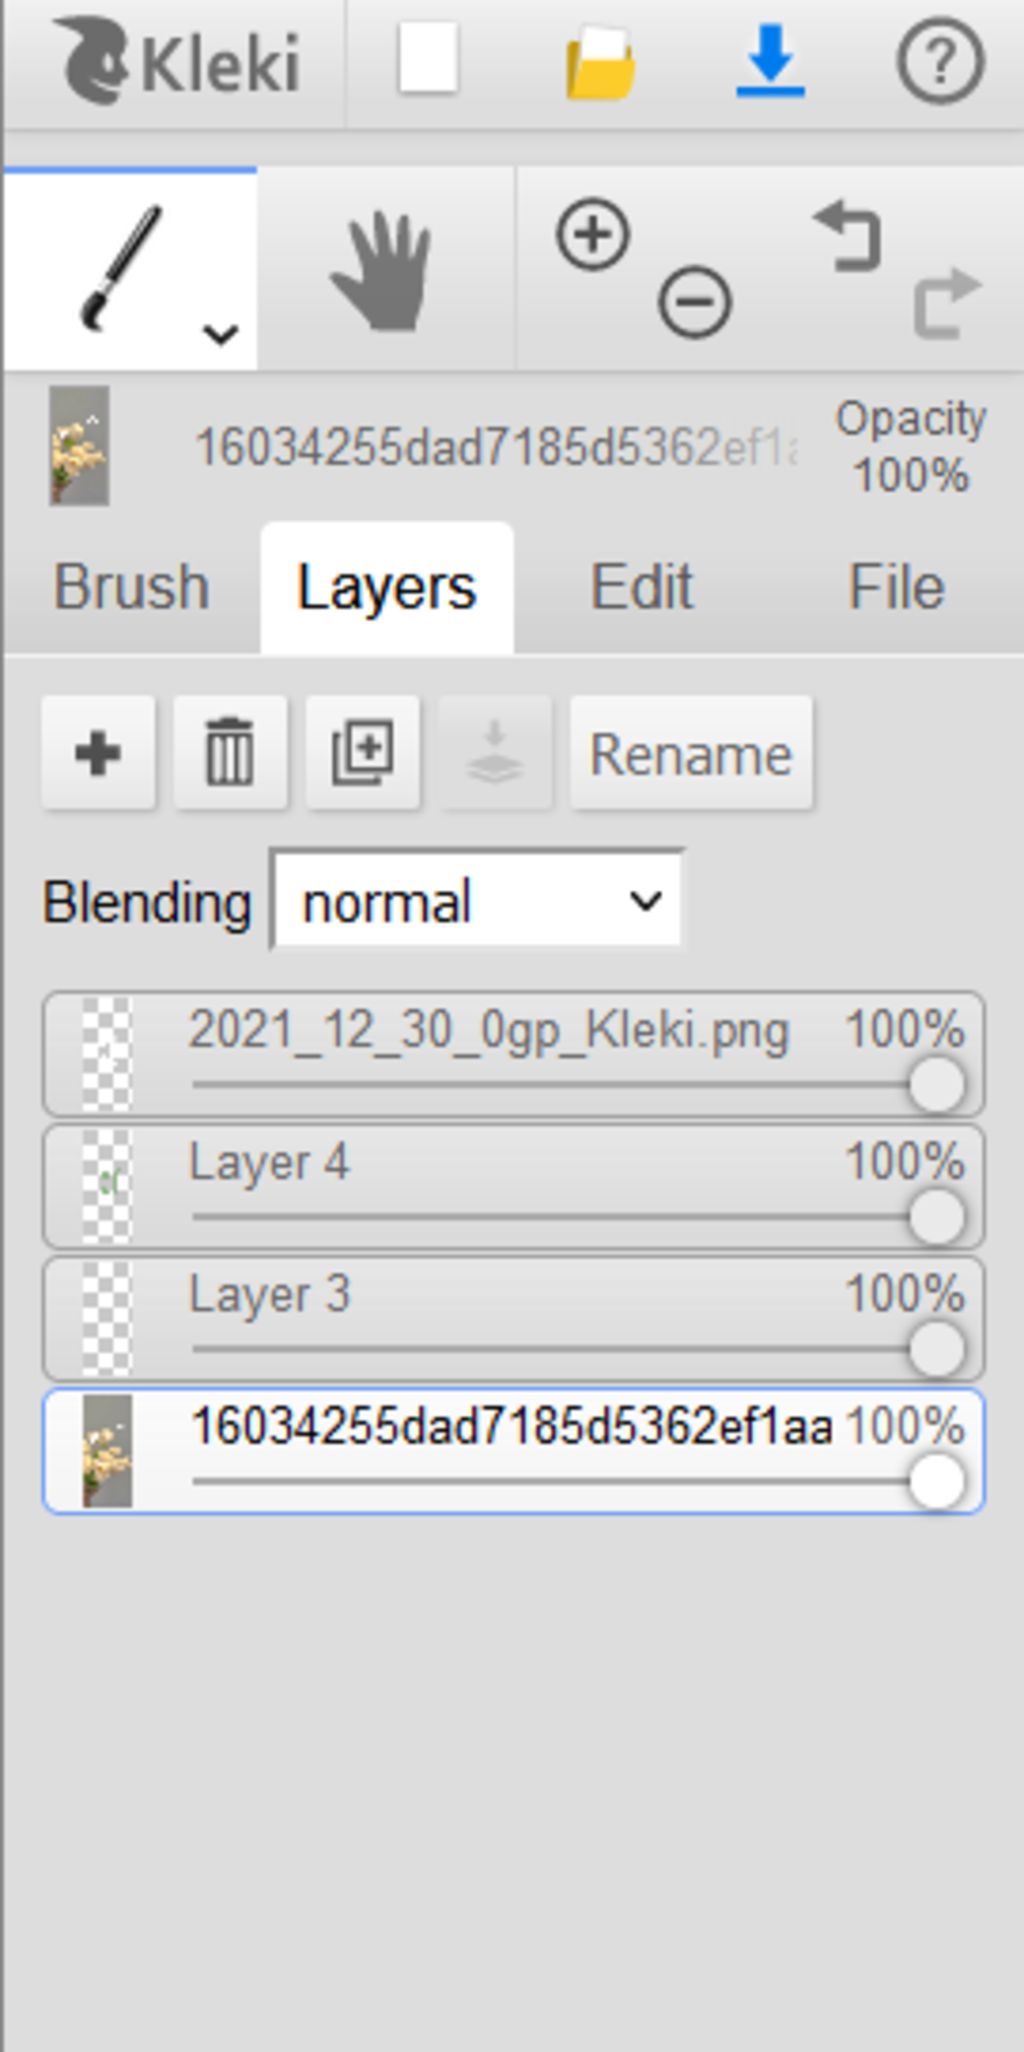1024x2052 pixels.
Task: Open the File tab
Action: pyautogui.click(x=896, y=587)
